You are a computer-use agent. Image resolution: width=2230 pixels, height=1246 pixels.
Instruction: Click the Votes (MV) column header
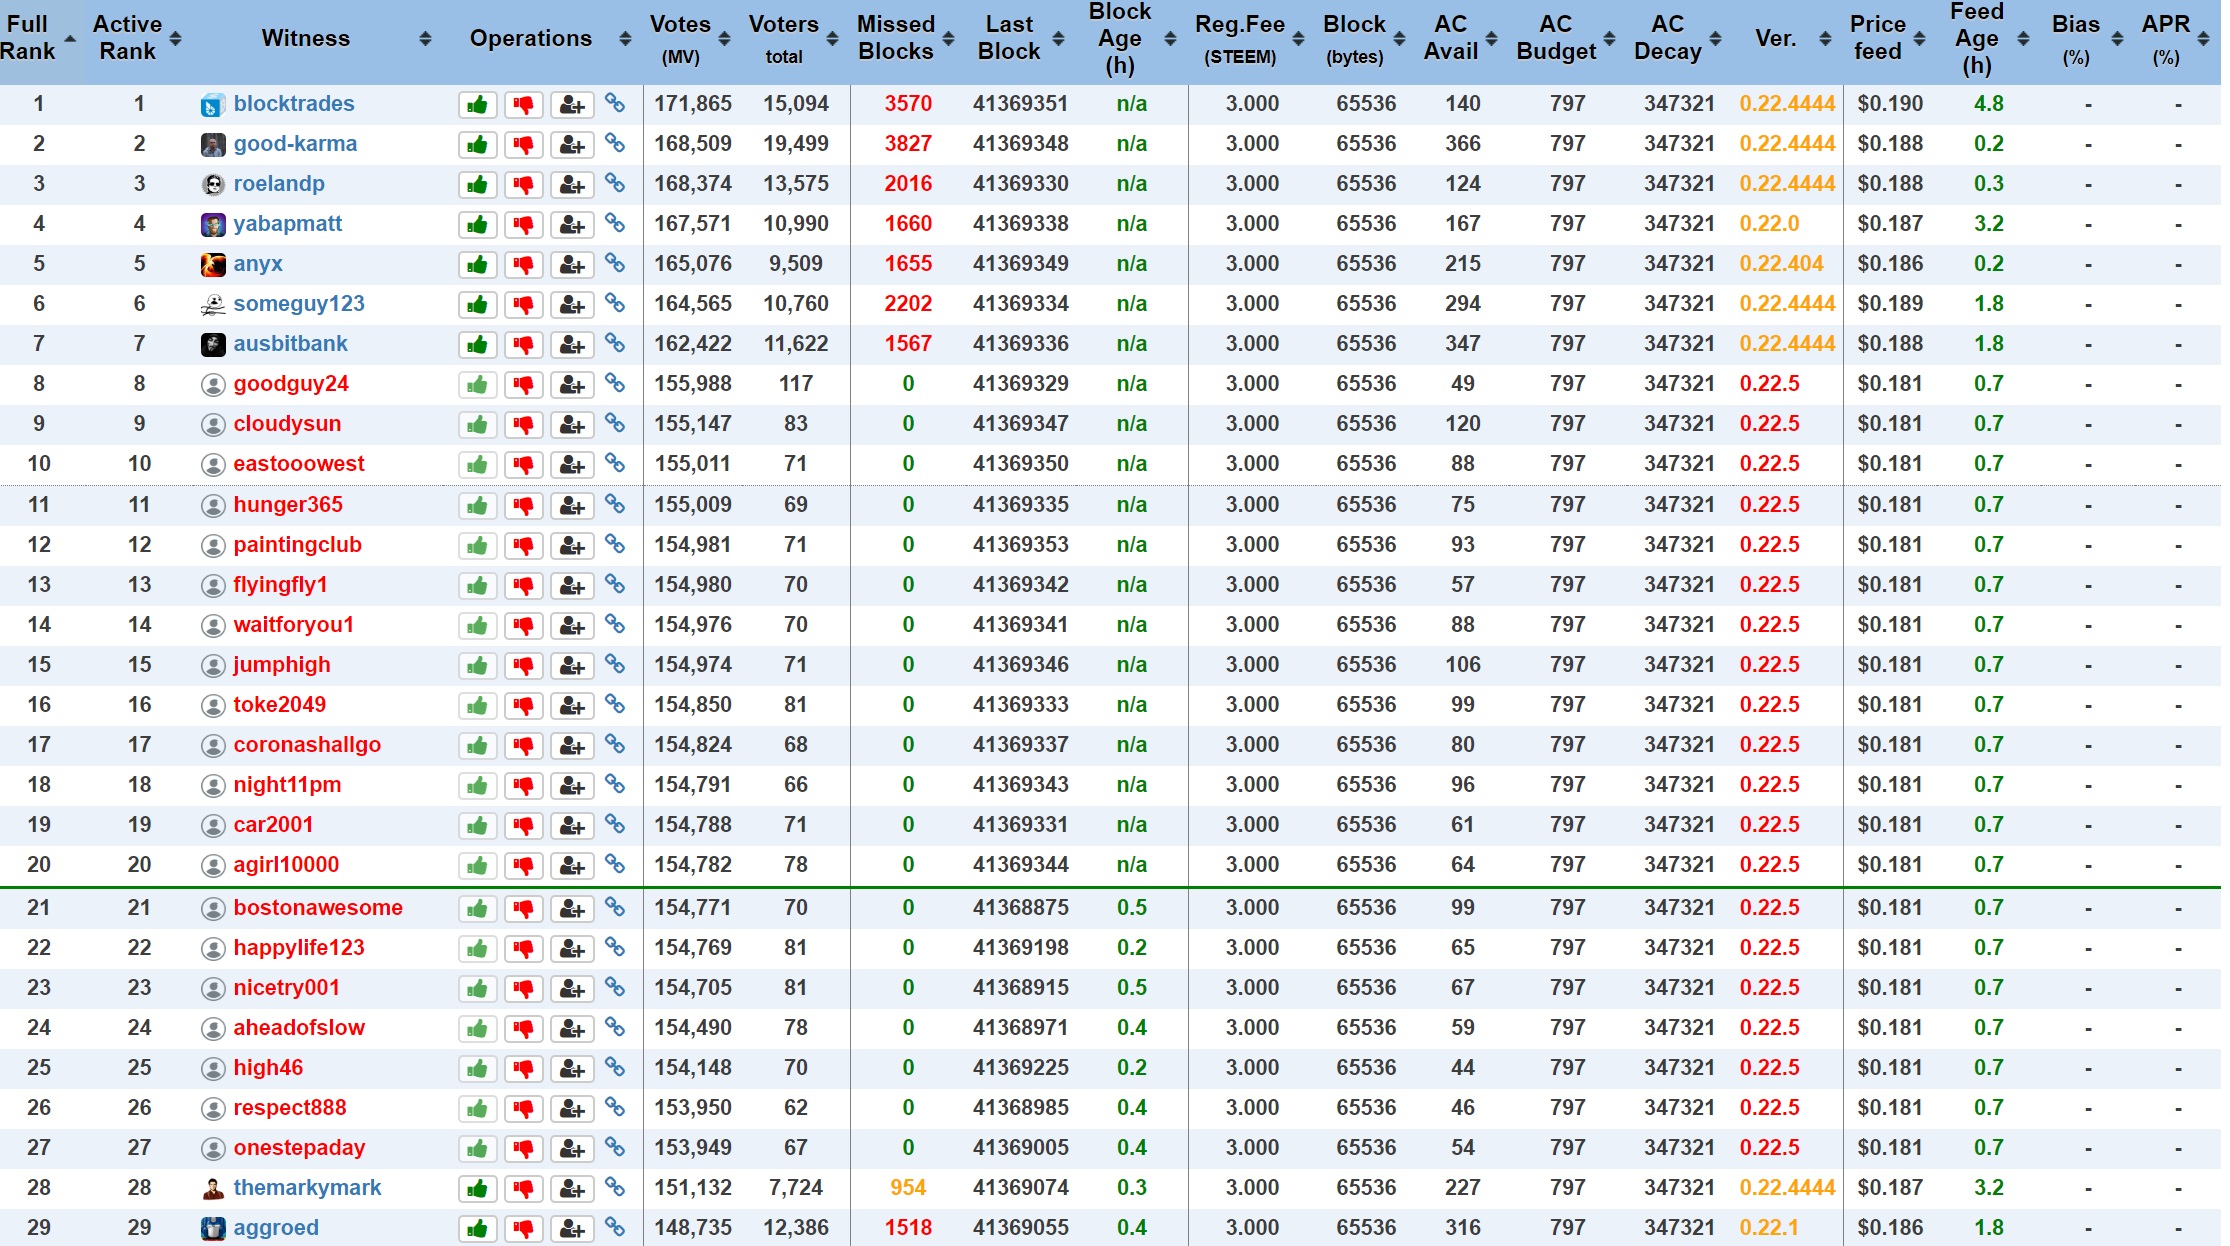click(x=680, y=38)
